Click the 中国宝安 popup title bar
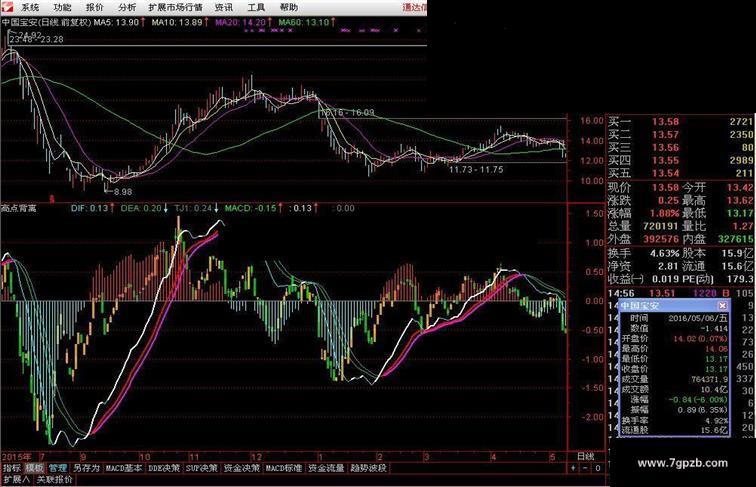This screenshot has height=487, width=756. pos(674,306)
